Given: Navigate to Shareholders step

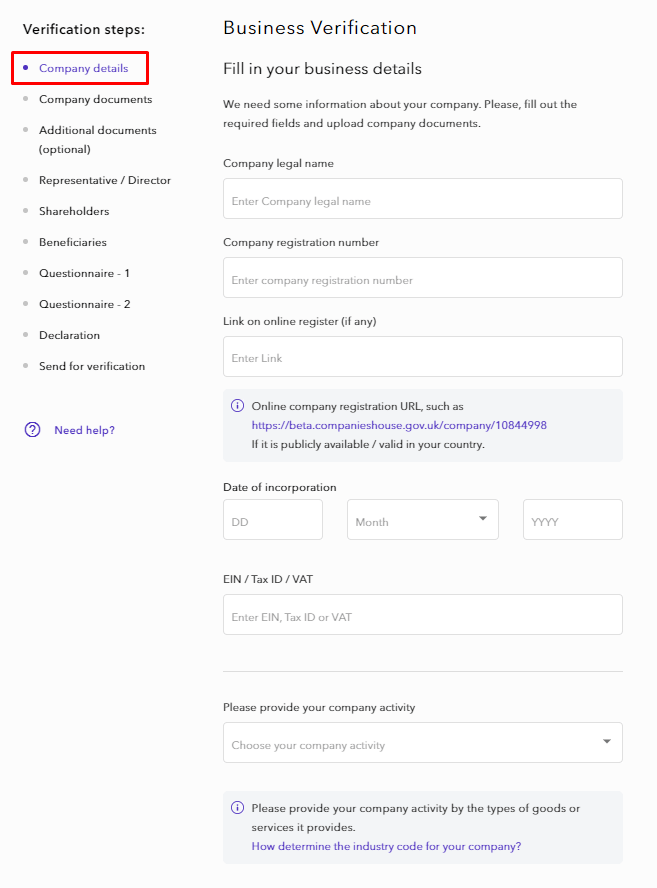Looking at the screenshot, I should [74, 211].
